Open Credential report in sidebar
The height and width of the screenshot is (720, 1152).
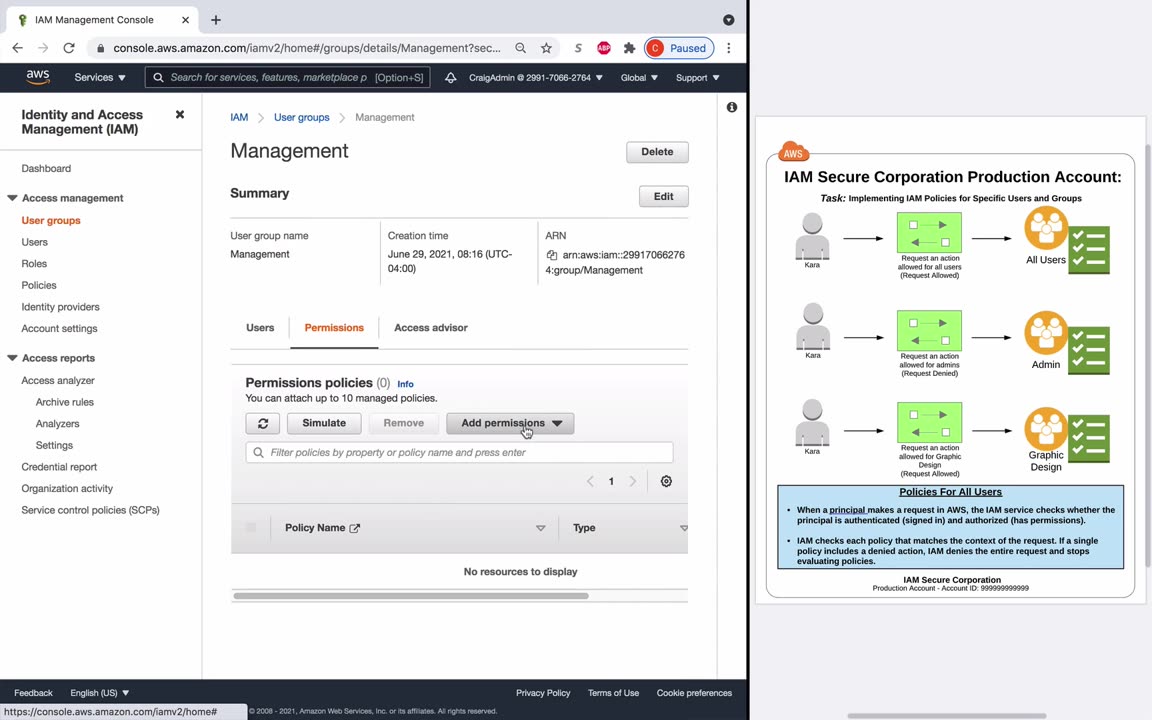coord(59,467)
